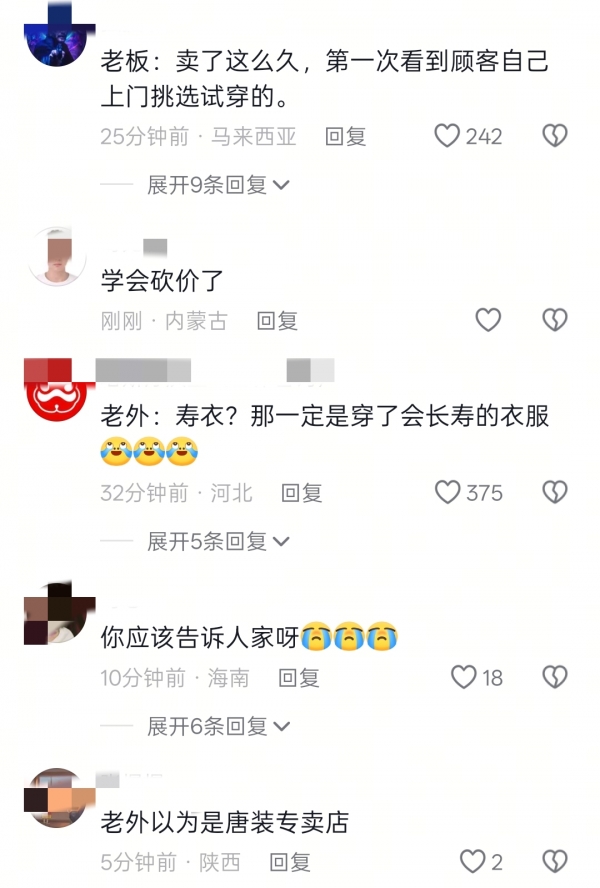The image size is (600, 888).
Task: Dislike the Malaysia comment from 25 minutes ago
Action: [555, 136]
